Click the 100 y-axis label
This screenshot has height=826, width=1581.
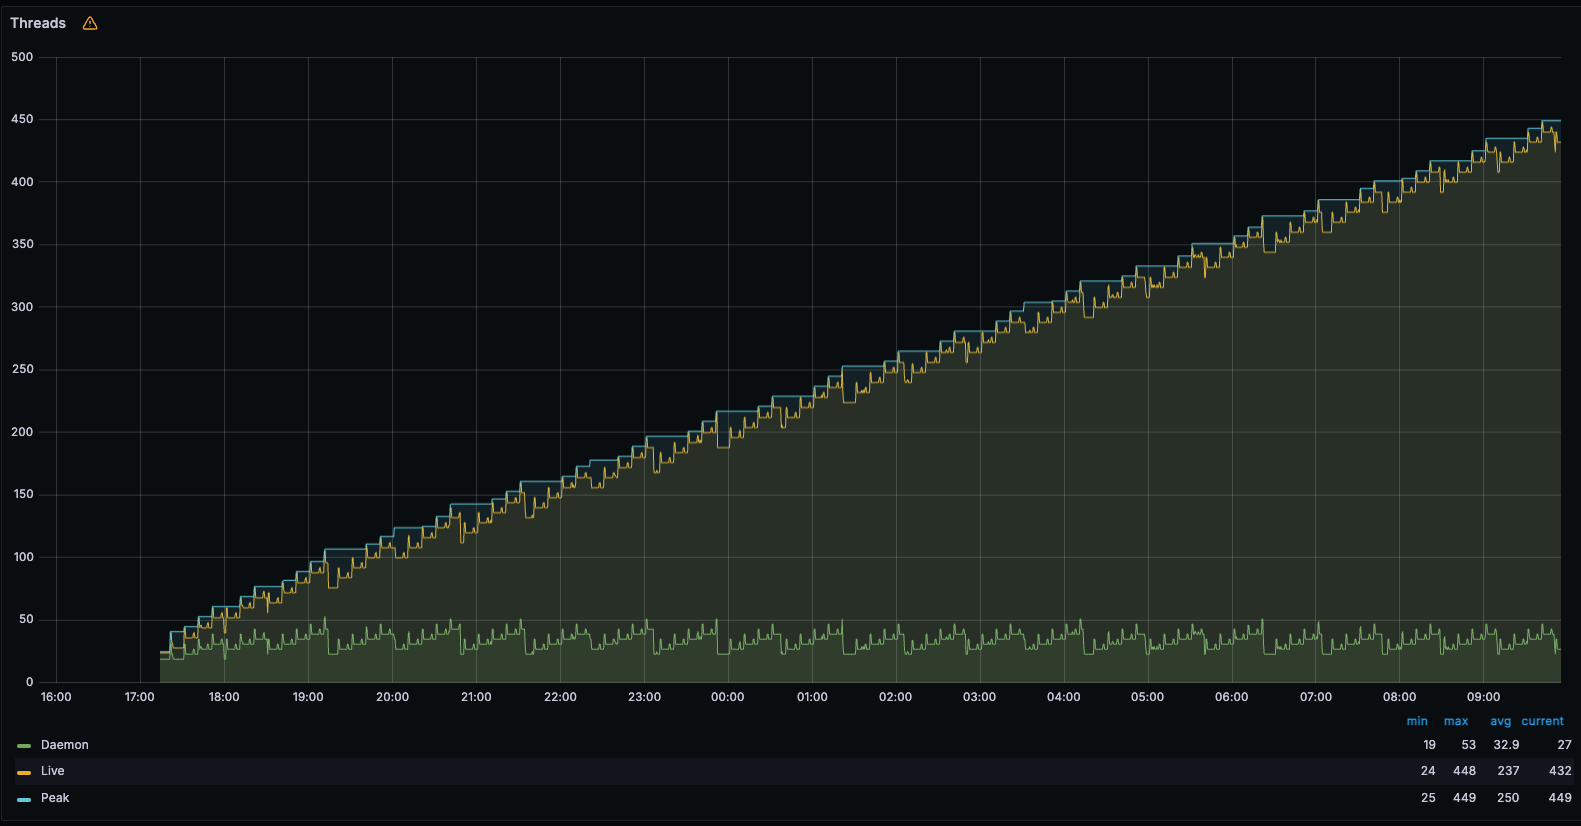click(x=23, y=557)
